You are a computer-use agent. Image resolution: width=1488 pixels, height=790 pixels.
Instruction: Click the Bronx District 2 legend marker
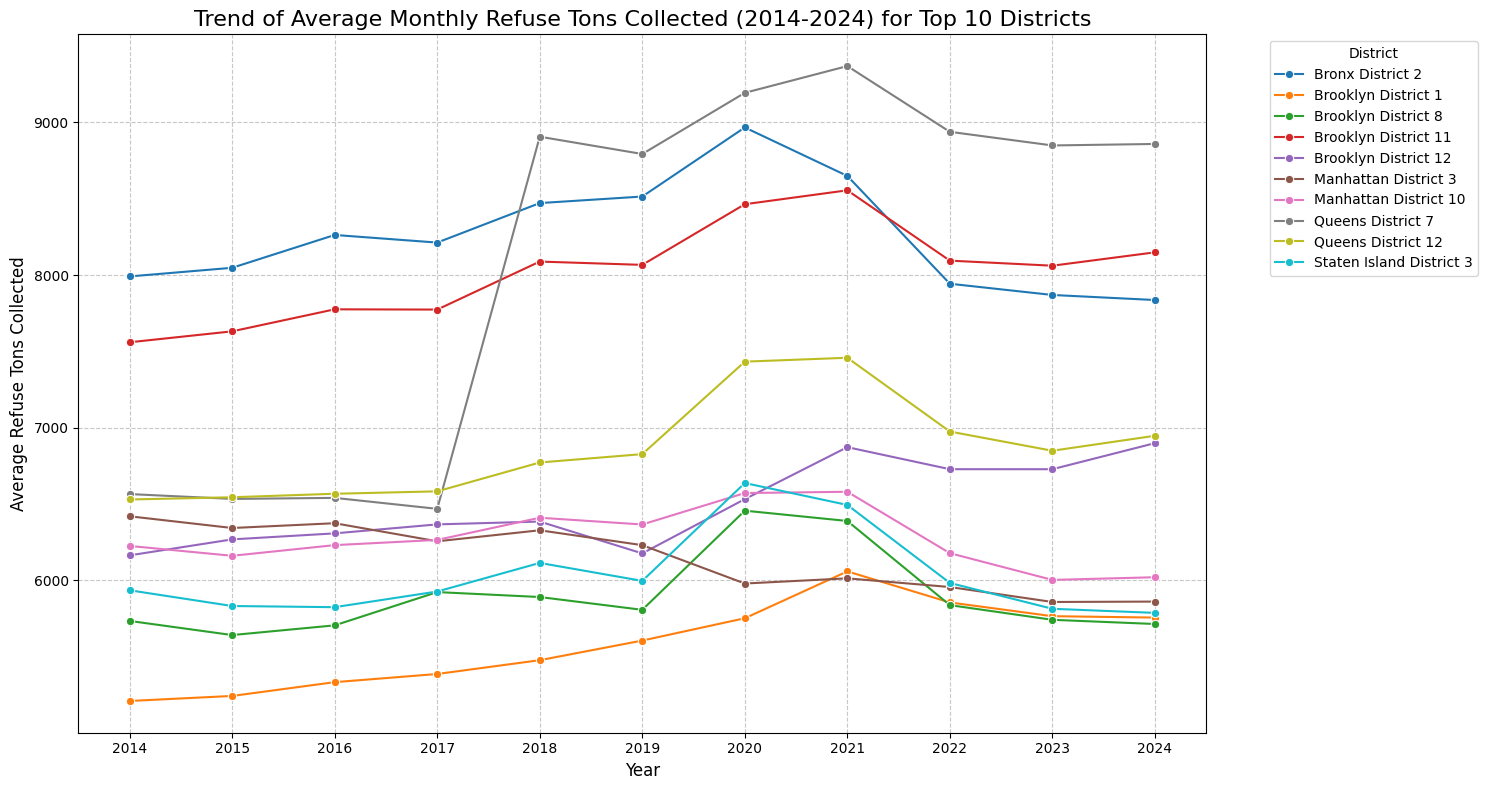pyautogui.click(x=1290, y=74)
